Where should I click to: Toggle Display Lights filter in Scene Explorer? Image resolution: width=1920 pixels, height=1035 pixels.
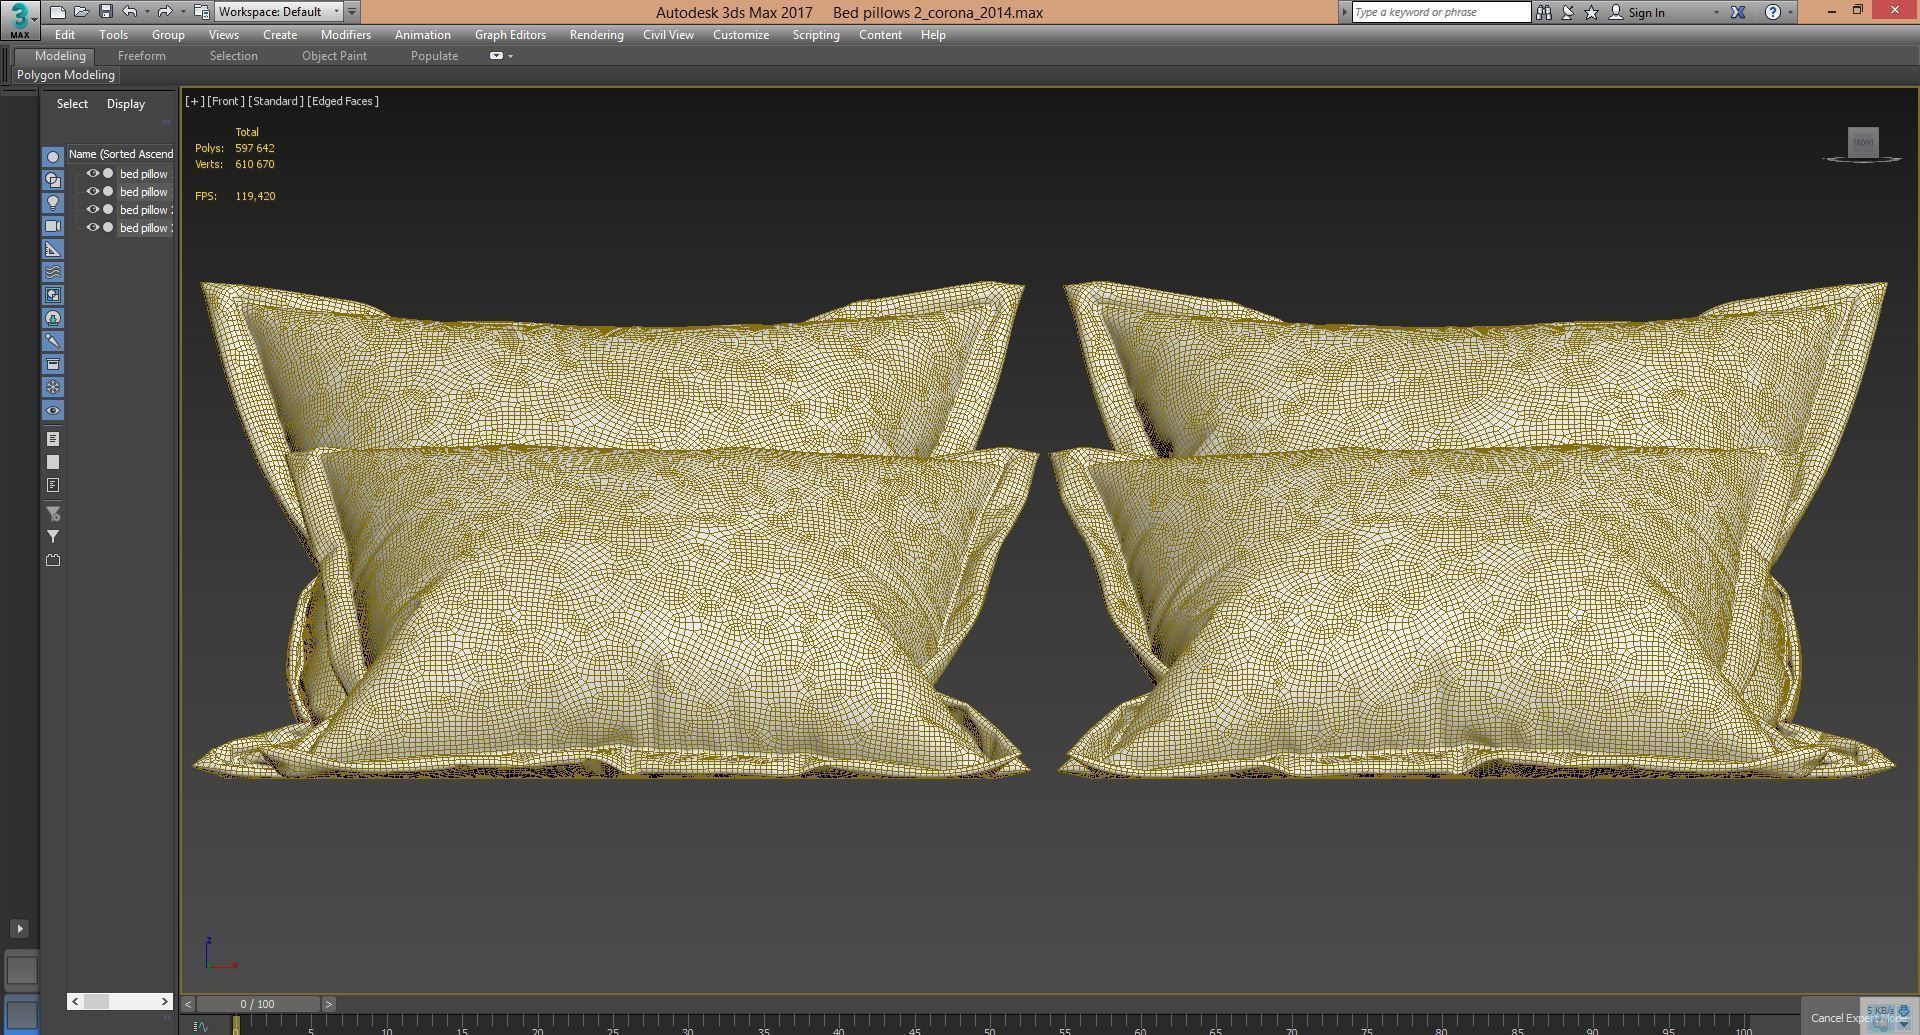[53, 203]
